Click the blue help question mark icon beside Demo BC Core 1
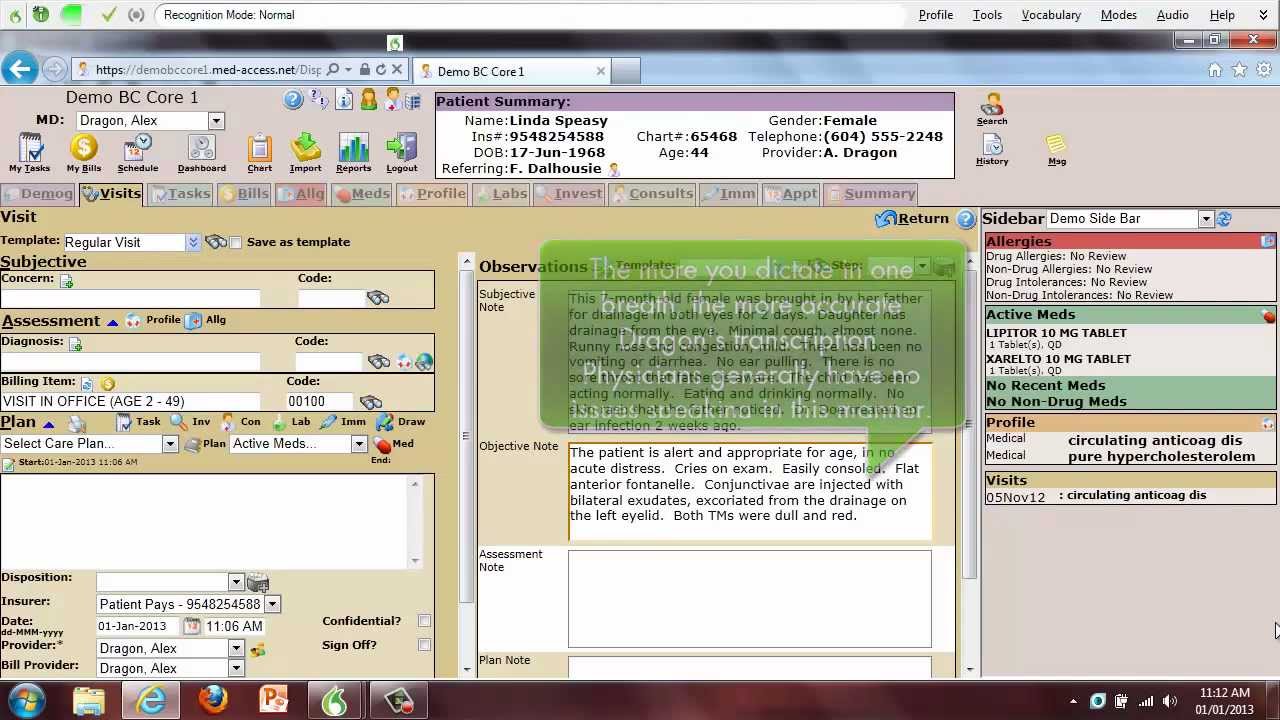 (x=293, y=99)
